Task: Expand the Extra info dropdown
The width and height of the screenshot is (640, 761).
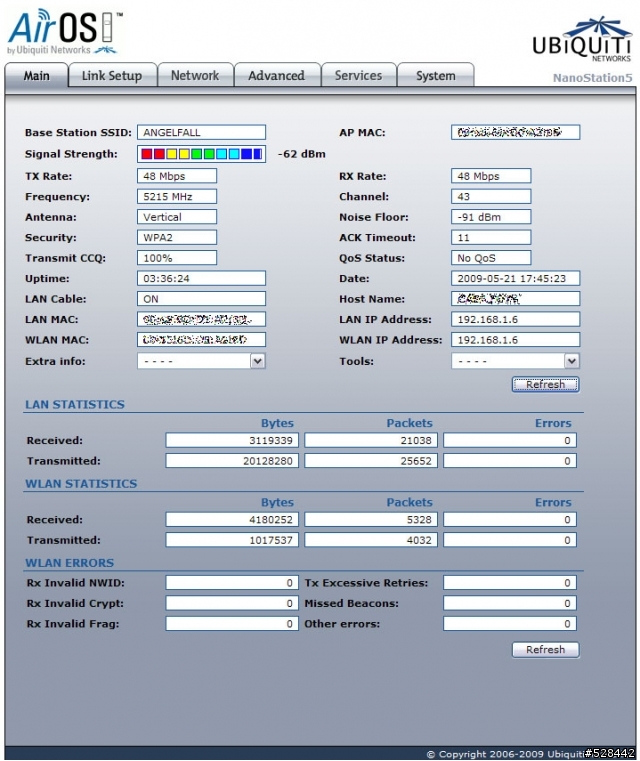Action: point(201,361)
